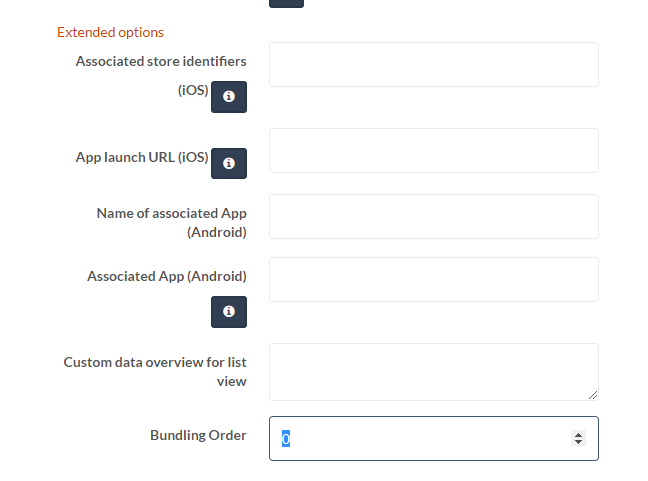
Task: Click the Extended options heading
Action: pyautogui.click(x=110, y=32)
